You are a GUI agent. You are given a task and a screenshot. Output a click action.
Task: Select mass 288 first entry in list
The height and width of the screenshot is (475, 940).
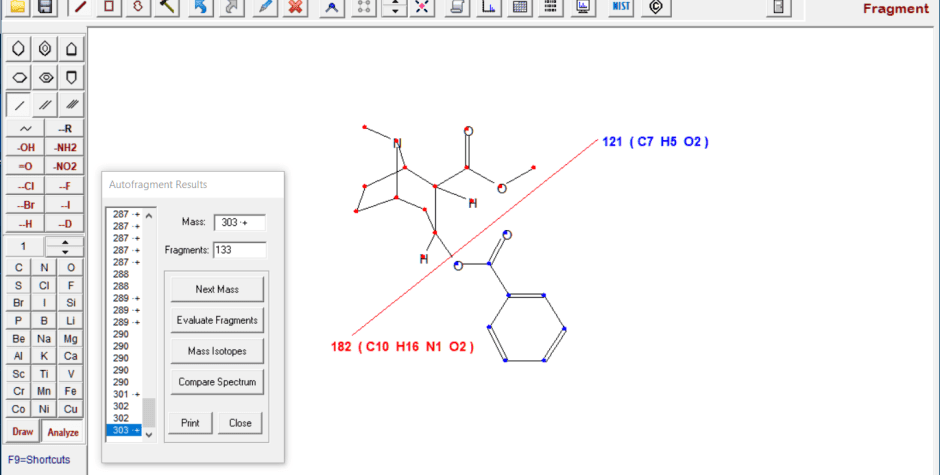point(125,274)
